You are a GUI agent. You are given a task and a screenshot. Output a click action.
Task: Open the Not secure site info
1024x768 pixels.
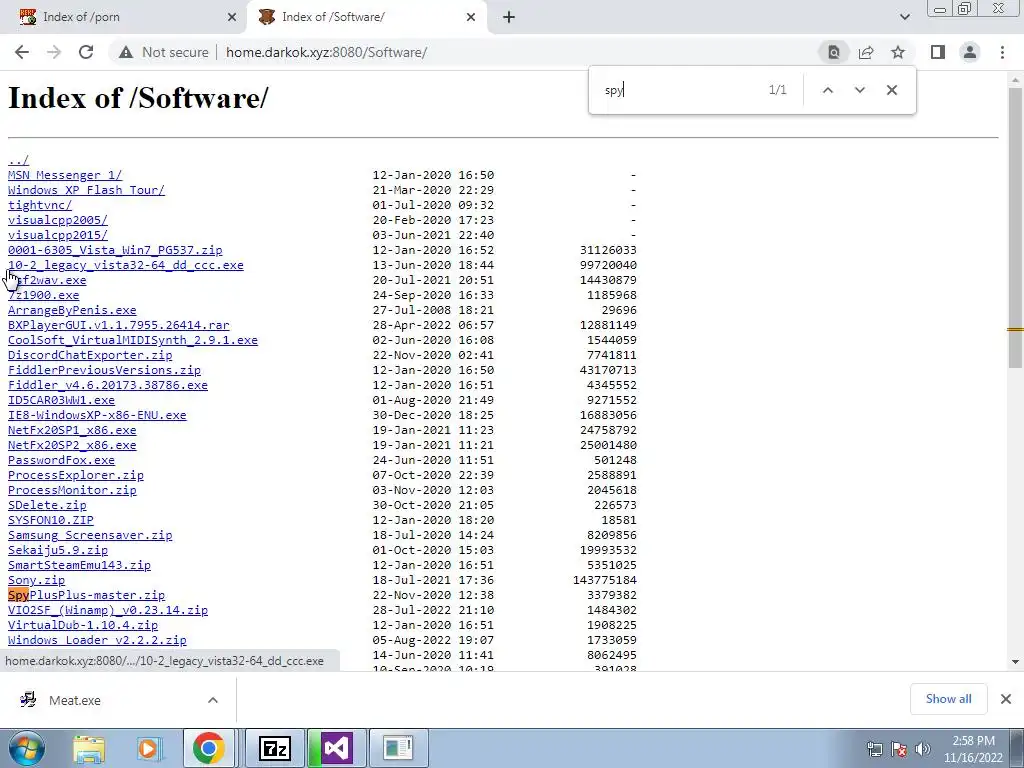(x=164, y=52)
